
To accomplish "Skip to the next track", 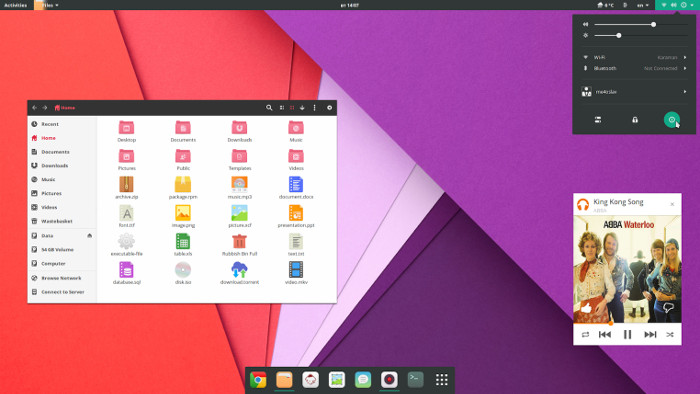I will coord(650,334).
